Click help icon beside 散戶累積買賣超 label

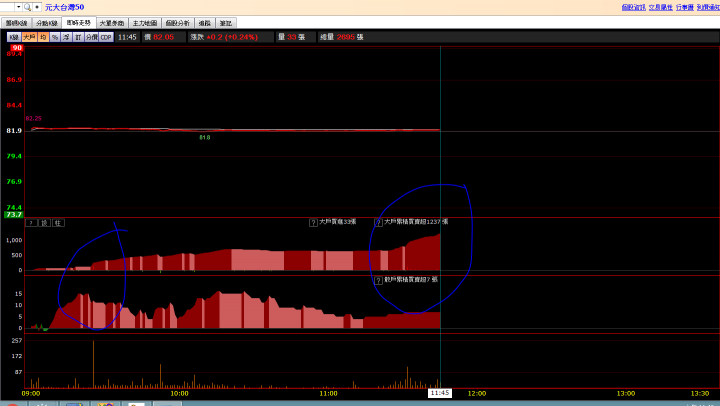378,280
